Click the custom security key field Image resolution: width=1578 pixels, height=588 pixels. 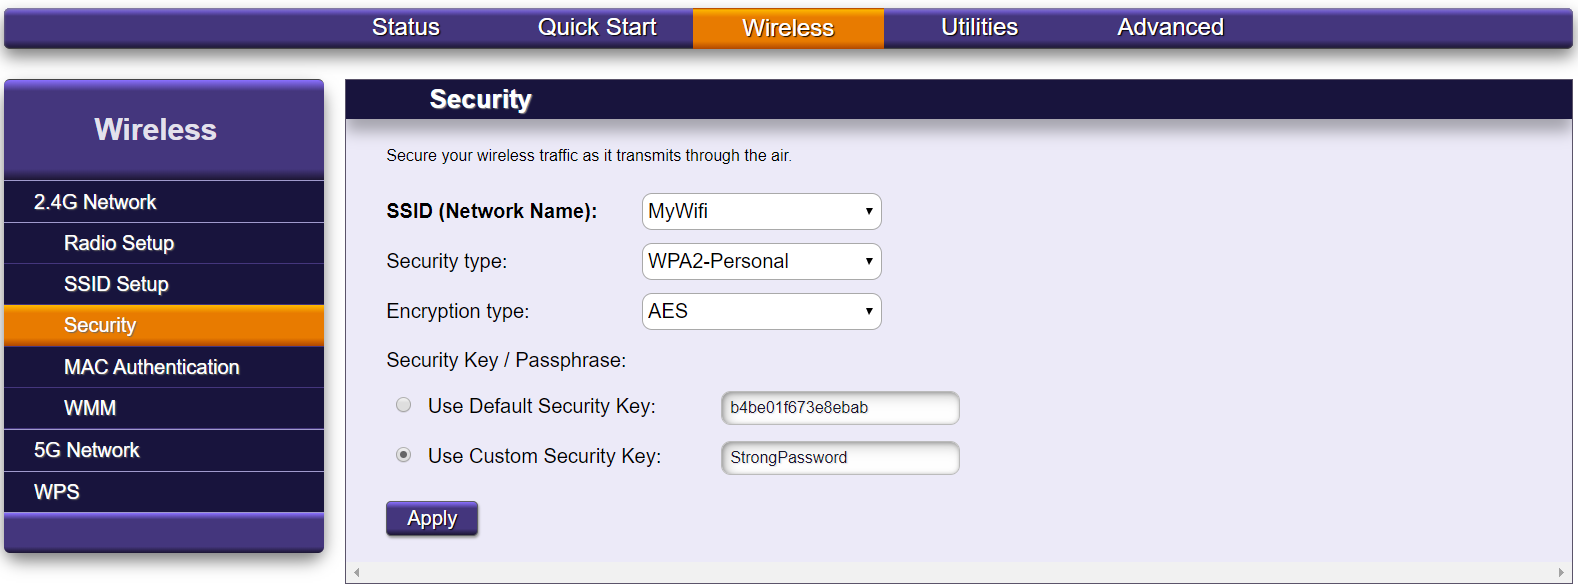click(x=839, y=458)
